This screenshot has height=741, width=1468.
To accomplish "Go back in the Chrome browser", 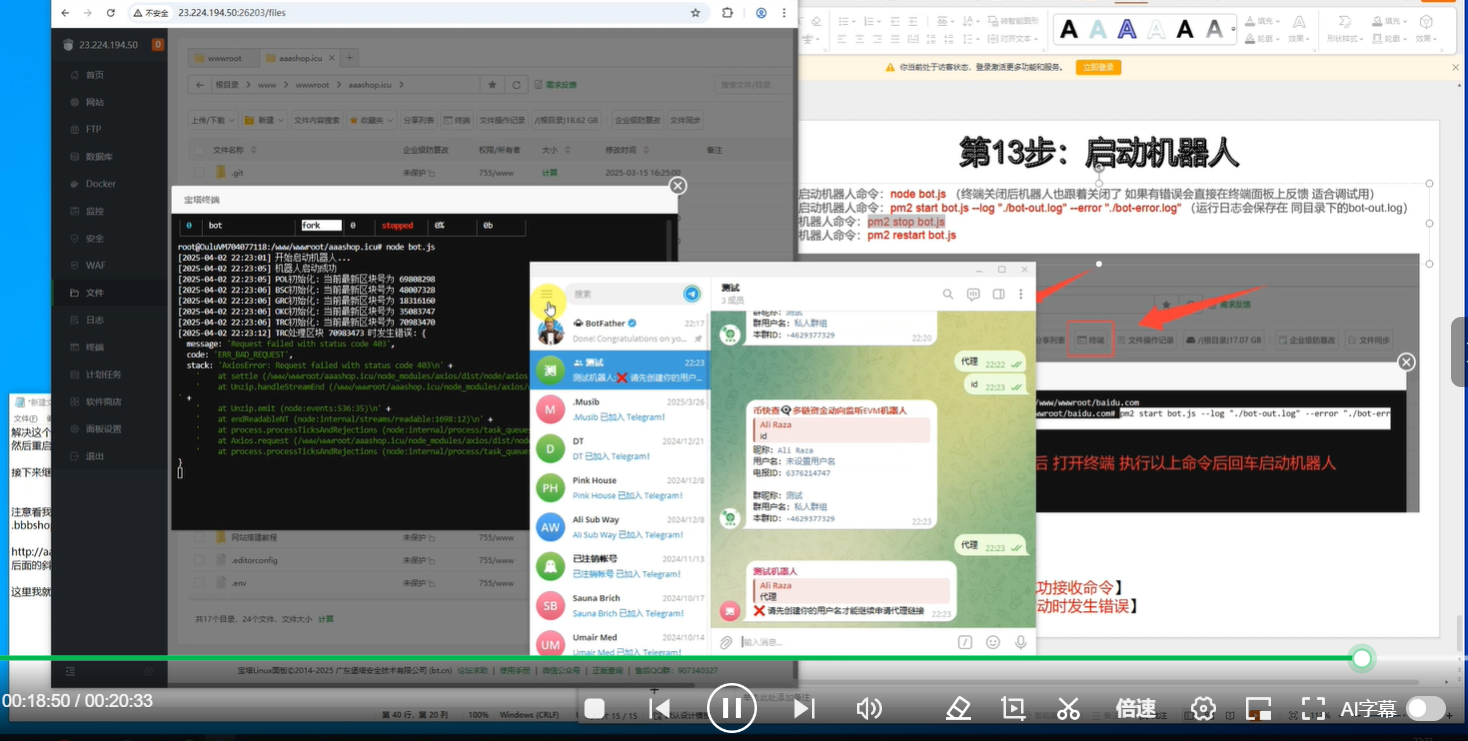I will [65, 13].
